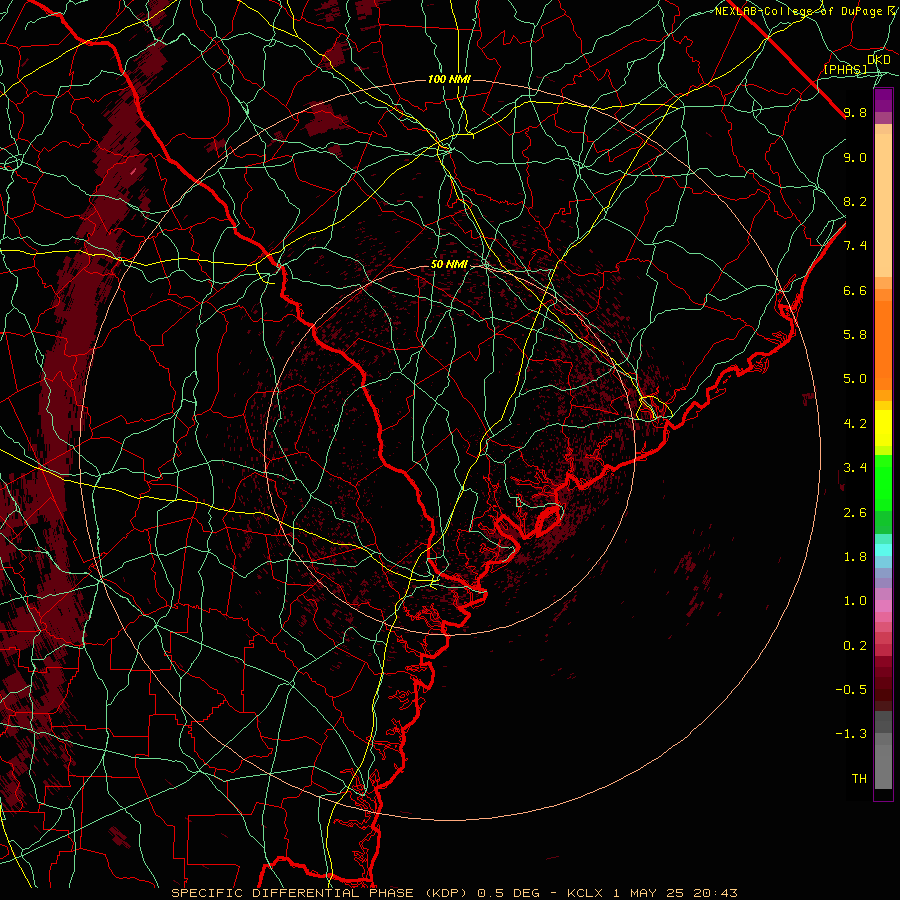
Task: Click the 2.6 scale value
Action: click(x=855, y=513)
